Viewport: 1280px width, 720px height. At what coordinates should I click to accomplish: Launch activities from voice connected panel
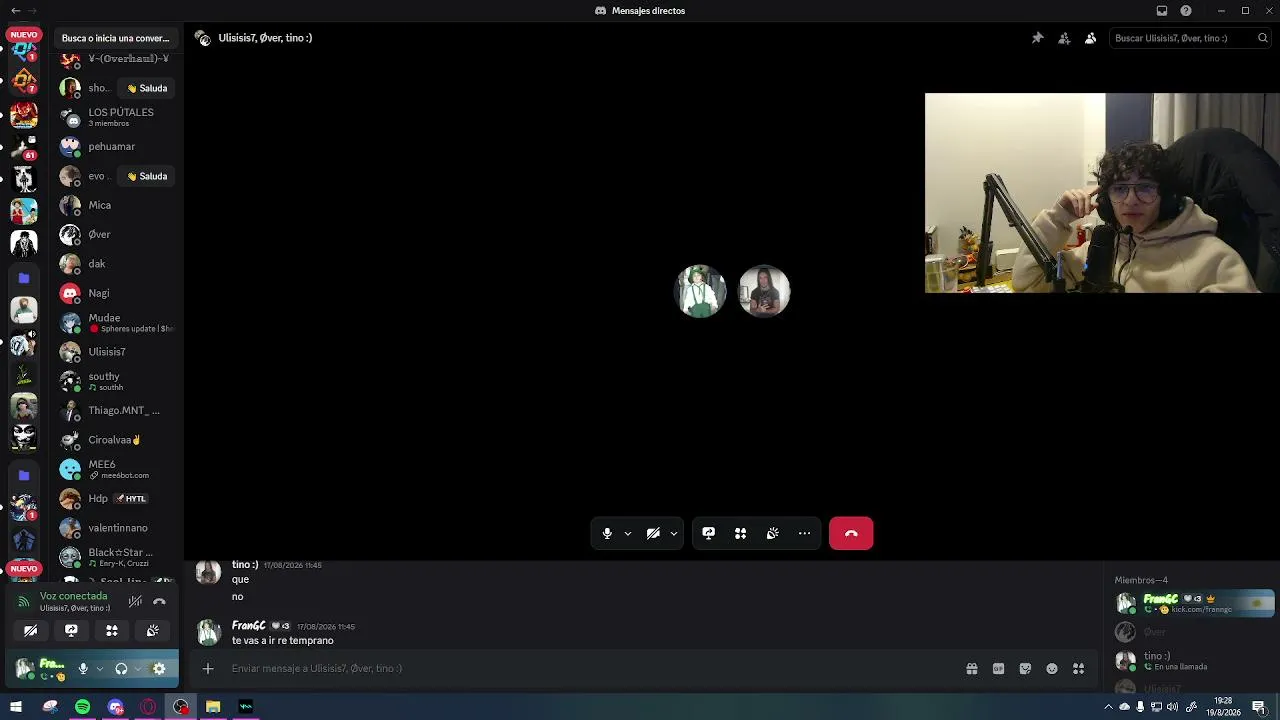pos(112,631)
